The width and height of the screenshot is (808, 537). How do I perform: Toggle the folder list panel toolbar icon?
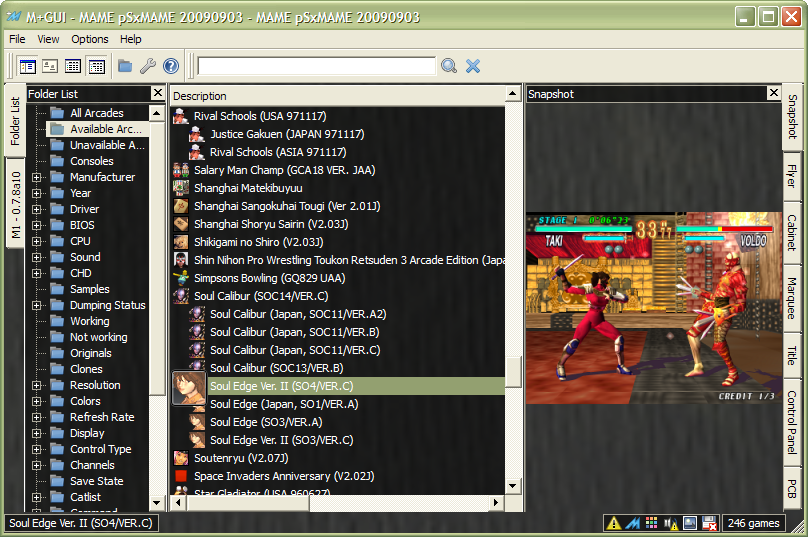27,66
